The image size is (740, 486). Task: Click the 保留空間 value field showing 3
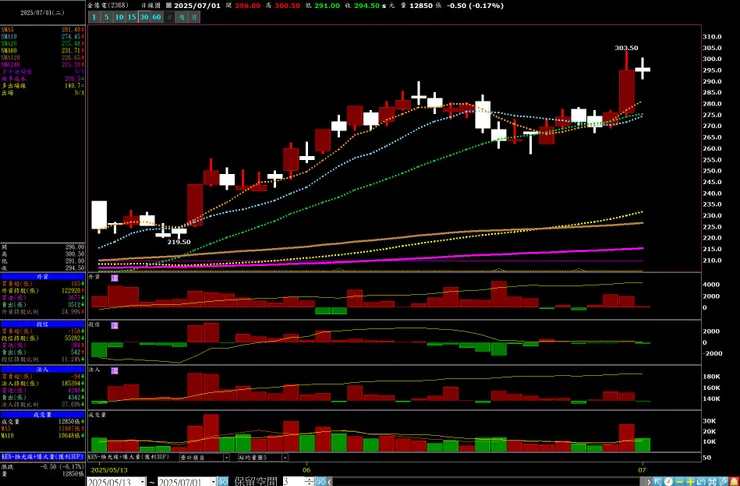click(294, 481)
